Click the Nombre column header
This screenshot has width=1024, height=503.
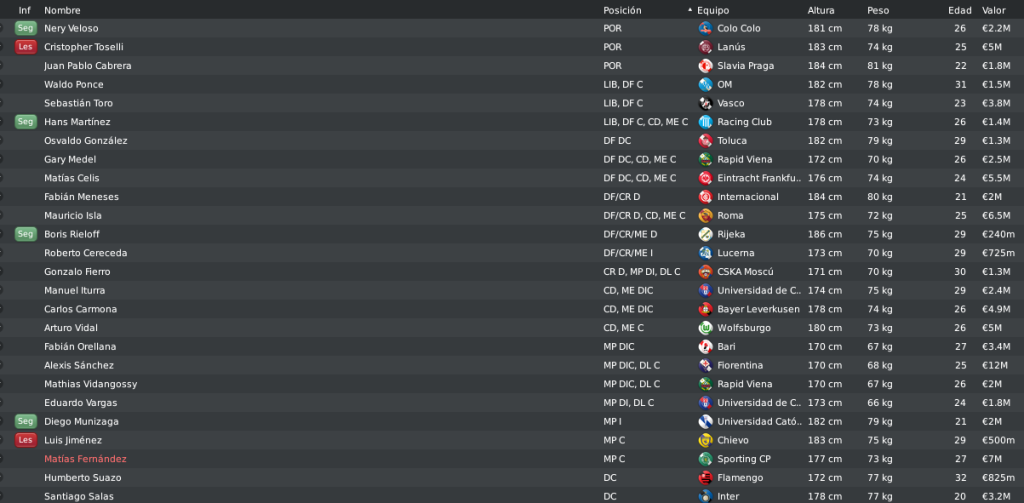point(62,10)
